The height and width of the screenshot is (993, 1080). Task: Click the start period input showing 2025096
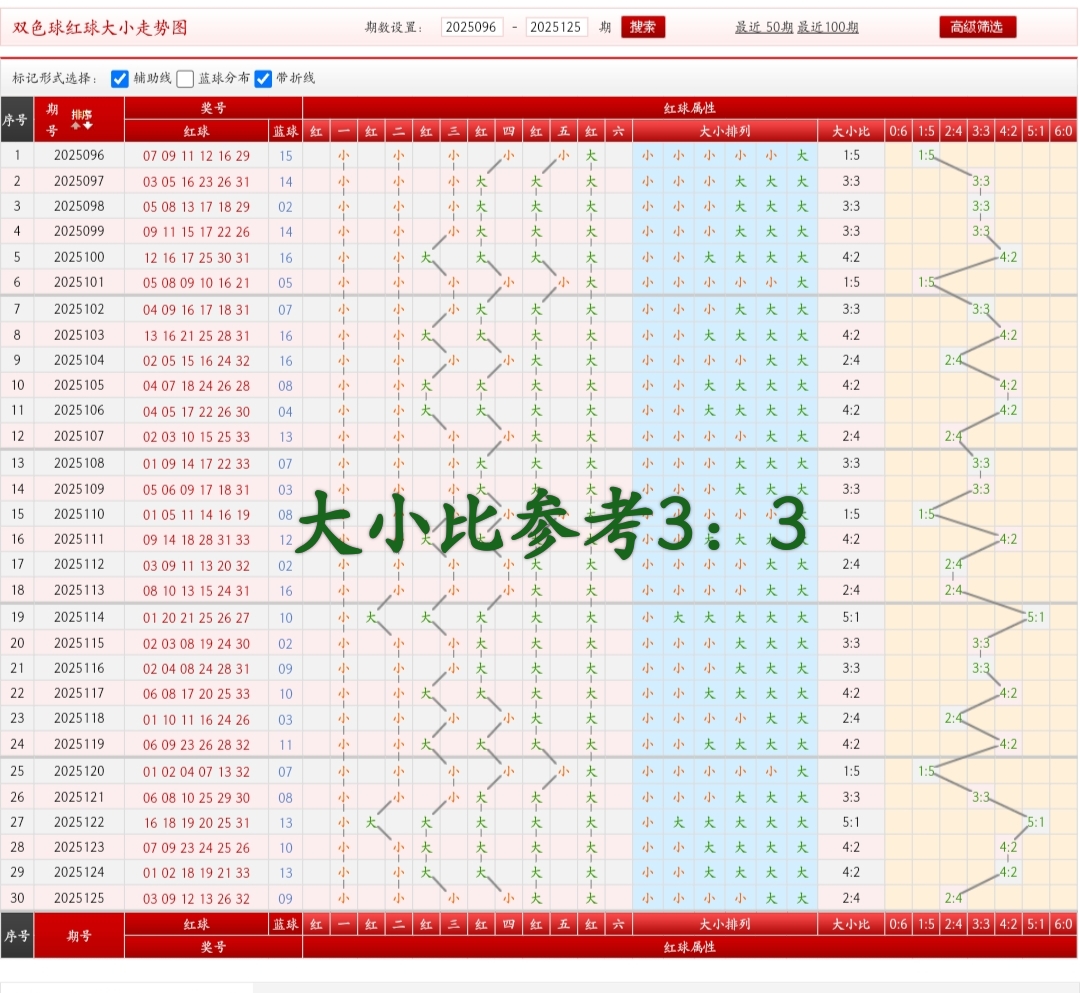pos(471,27)
